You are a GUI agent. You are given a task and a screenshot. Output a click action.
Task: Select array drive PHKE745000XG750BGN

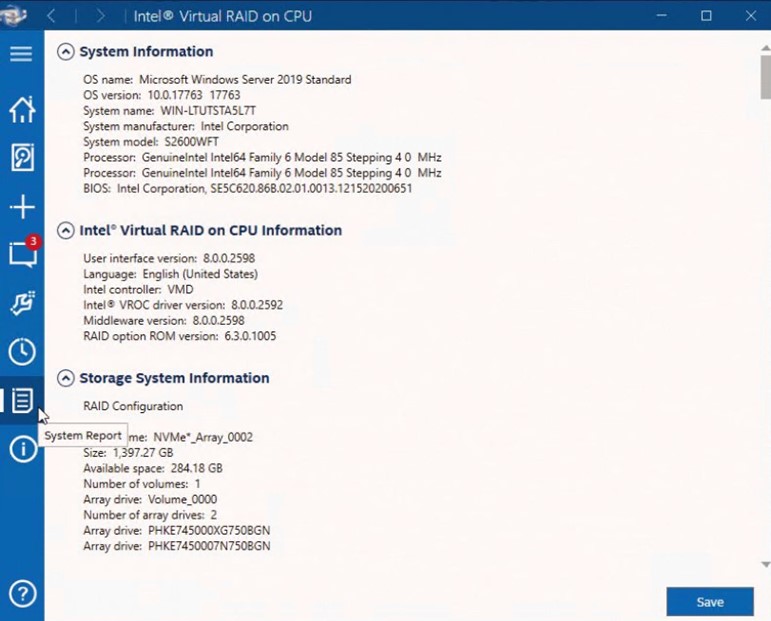(x=177, y=531)
